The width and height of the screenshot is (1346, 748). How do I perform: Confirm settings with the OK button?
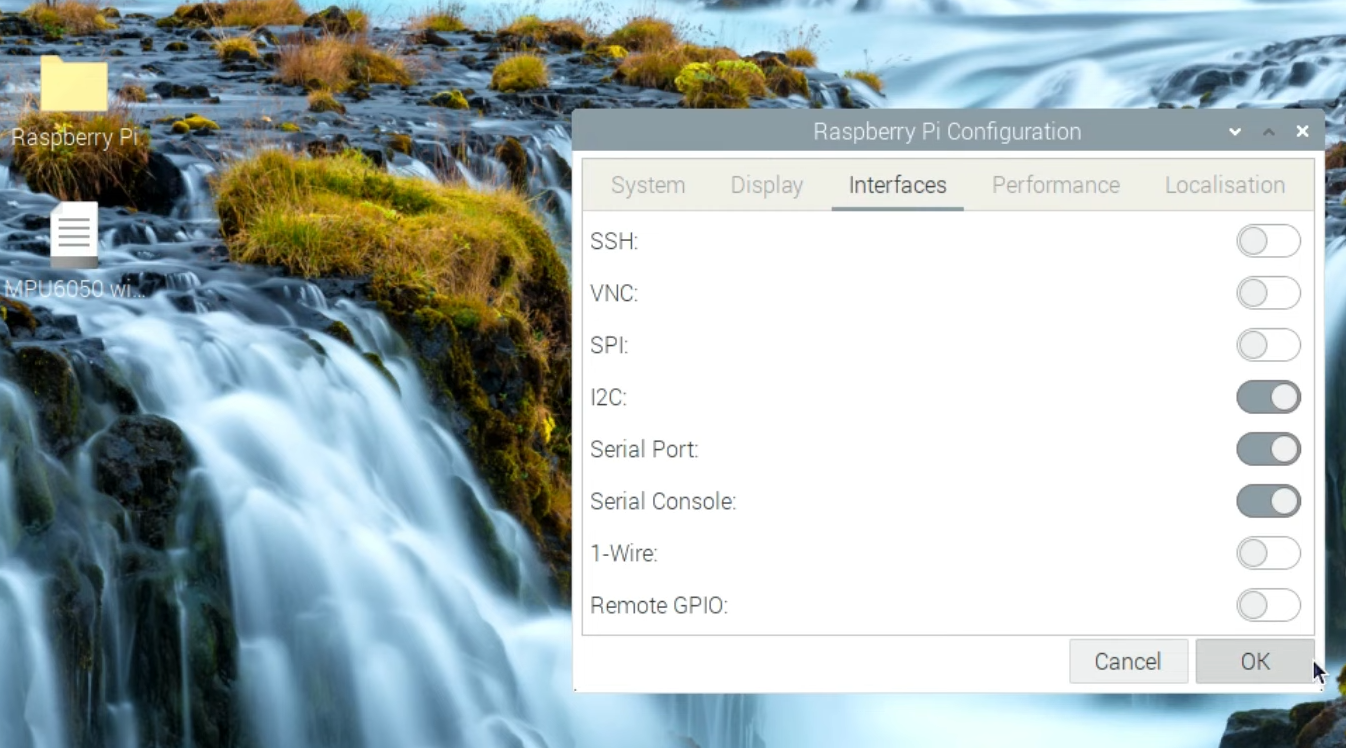point(1254,662)
